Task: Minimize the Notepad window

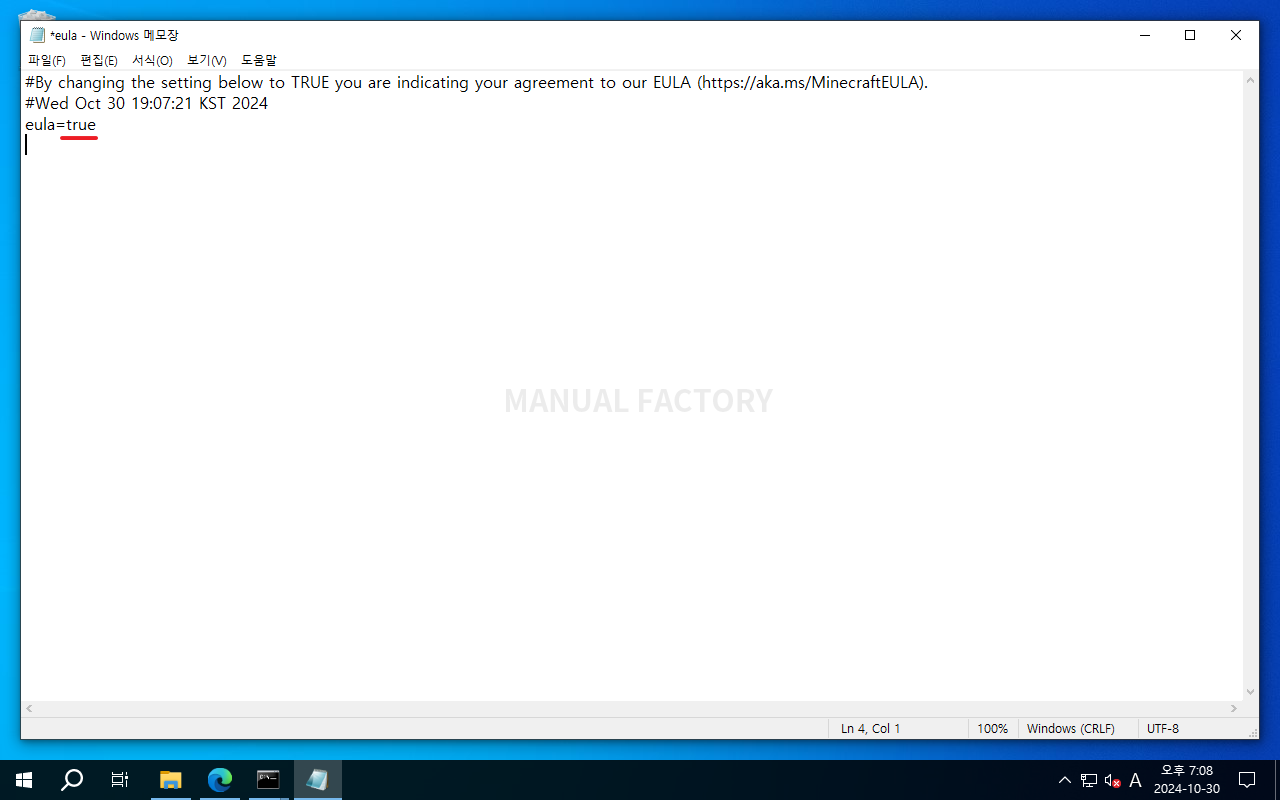Action: tap(1144, 35)
